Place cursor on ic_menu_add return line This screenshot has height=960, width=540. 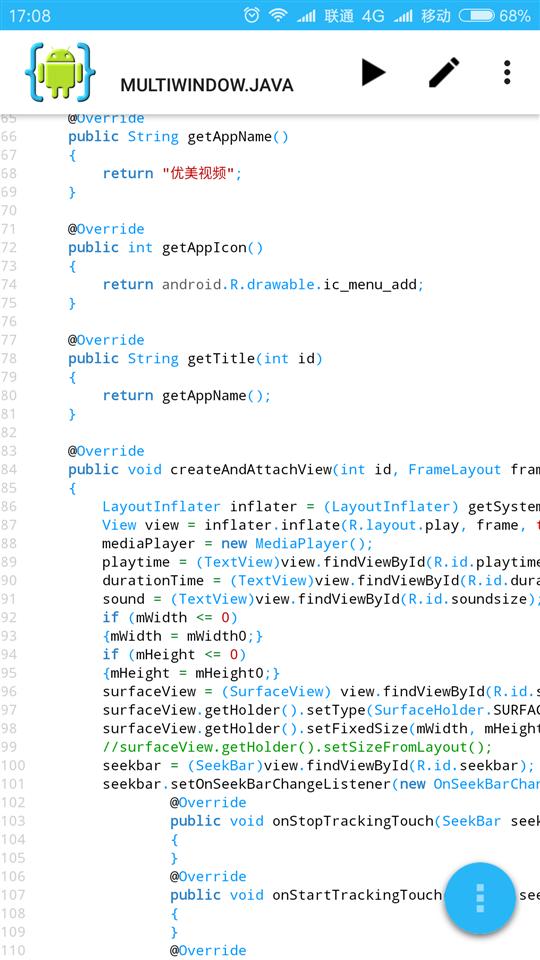tap(263, 284)
